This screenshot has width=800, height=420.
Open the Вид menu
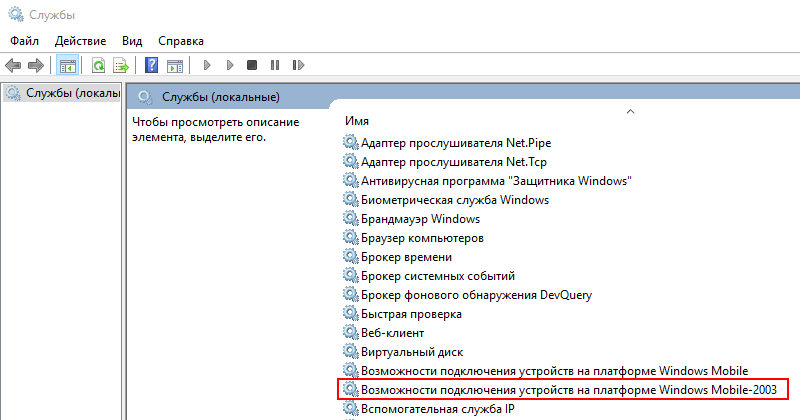coord(132,41)
